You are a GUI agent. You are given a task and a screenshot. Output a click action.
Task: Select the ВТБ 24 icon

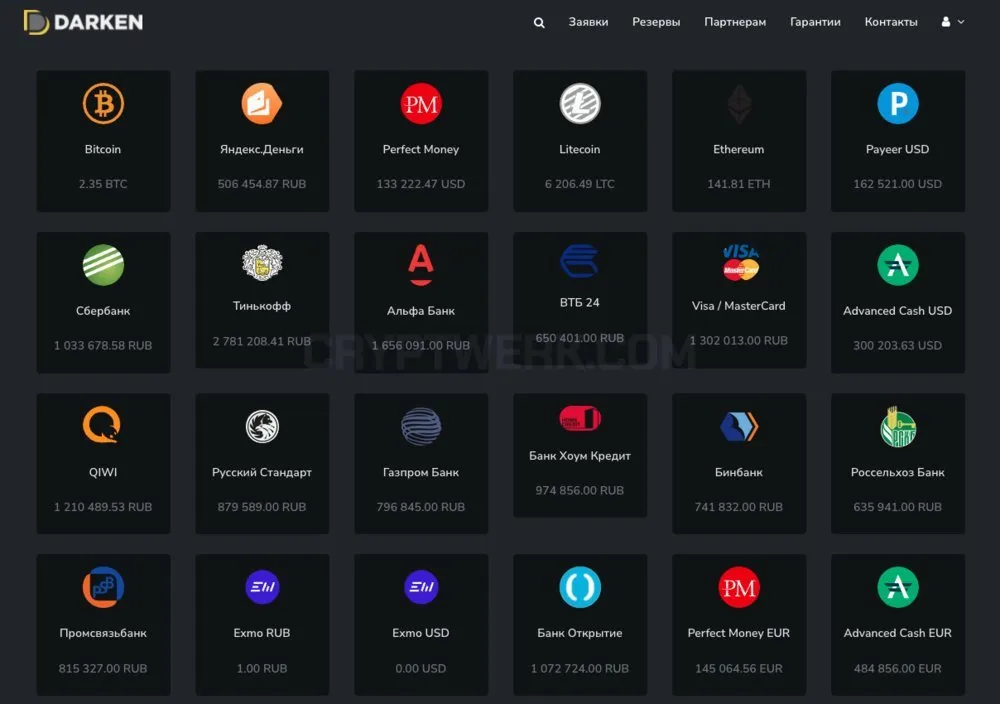(x=580, y=261)
